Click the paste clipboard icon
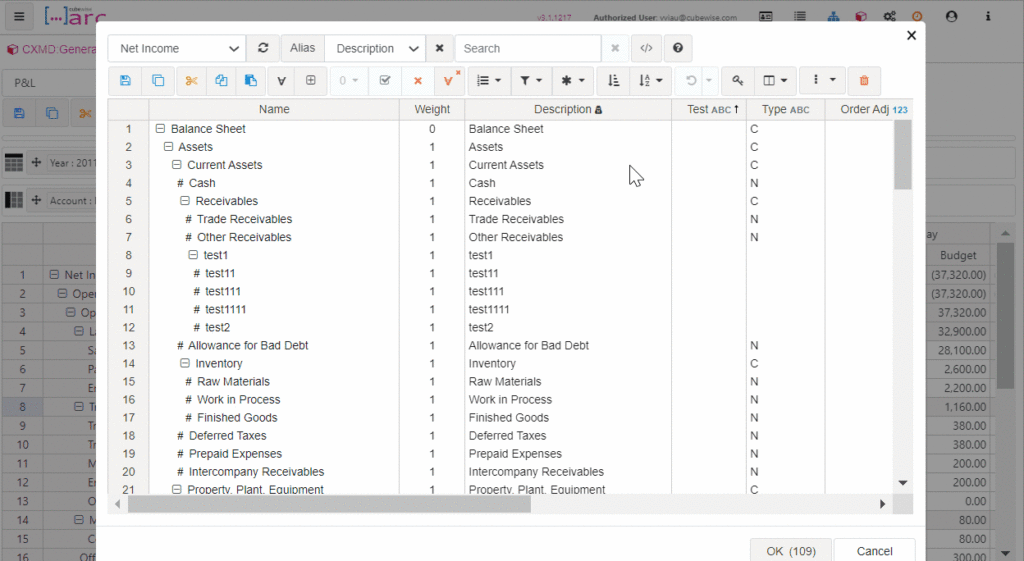This screenshot has height=561, width=1024. click(250, 81)
